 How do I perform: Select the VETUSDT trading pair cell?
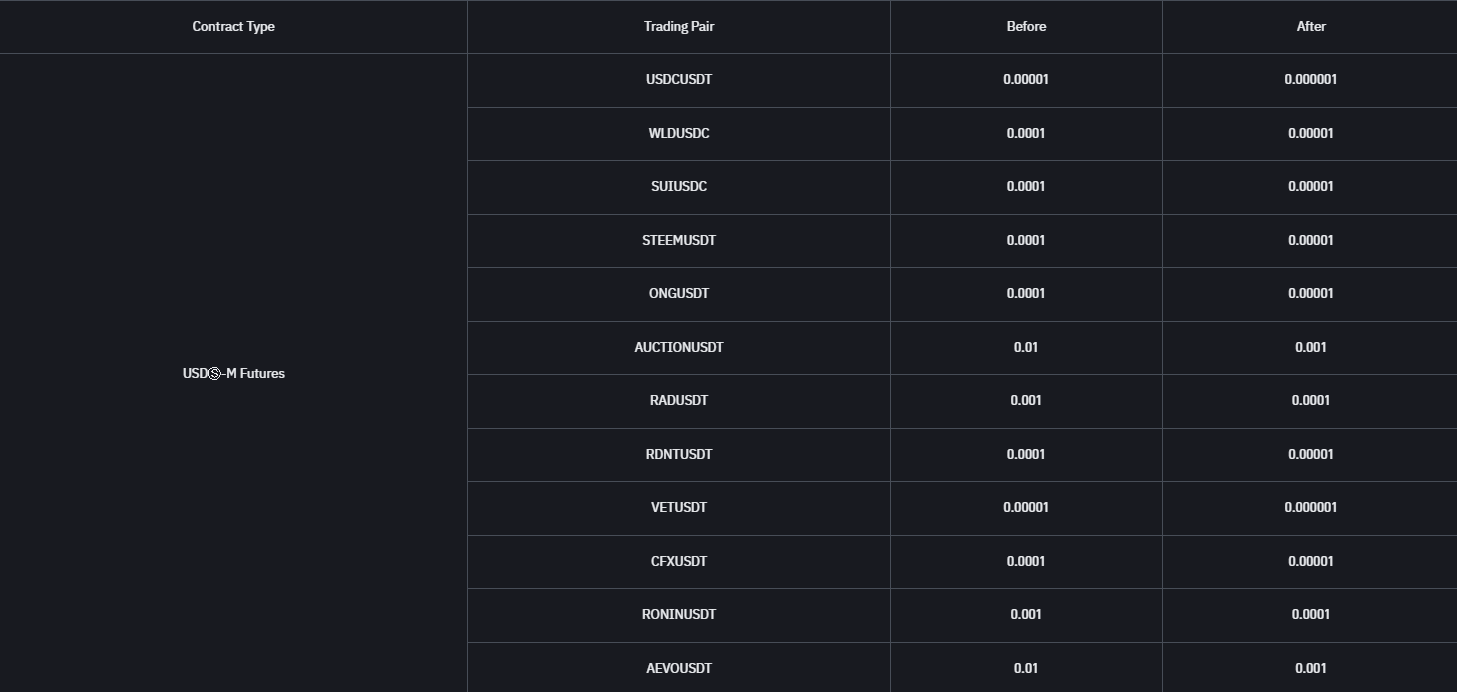coord(679,508)
